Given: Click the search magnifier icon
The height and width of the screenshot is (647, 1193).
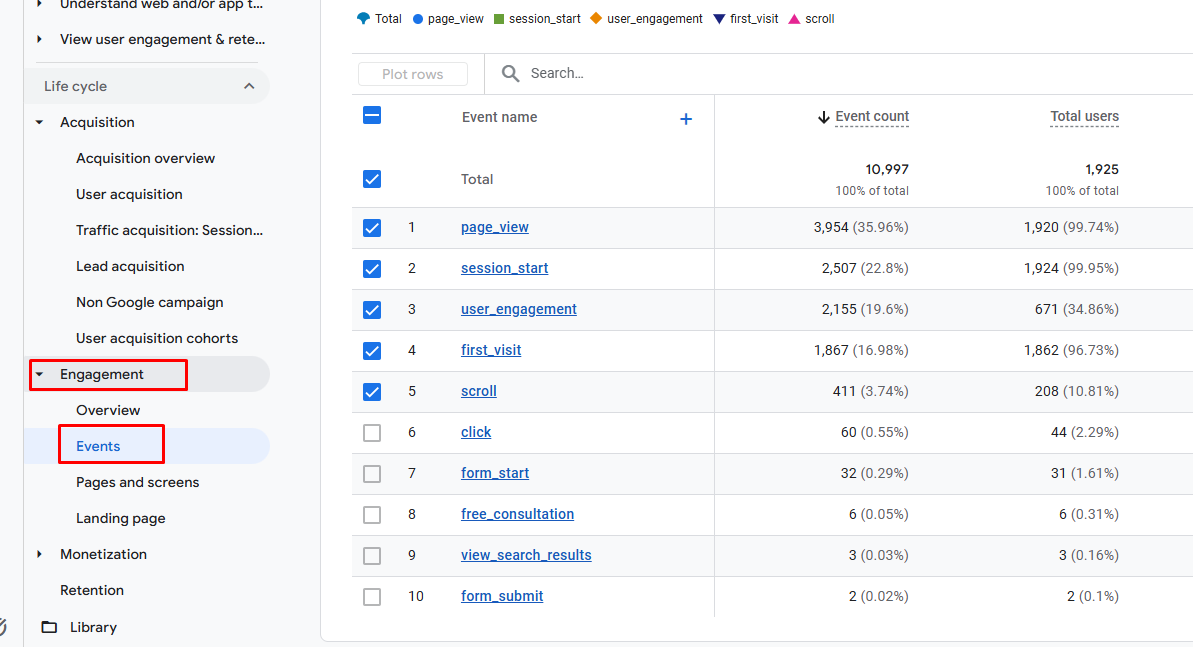Looking at the screenshot, I should coord(511,73).
